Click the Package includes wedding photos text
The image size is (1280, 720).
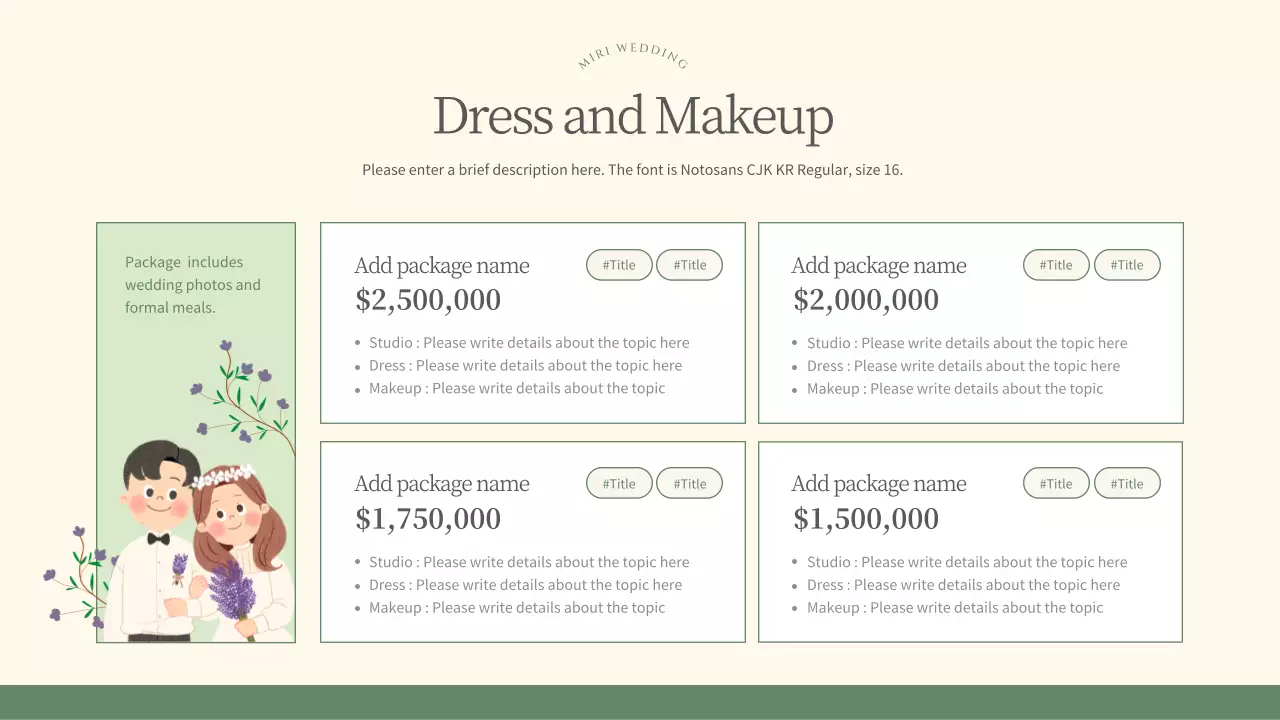coord(193,284)
